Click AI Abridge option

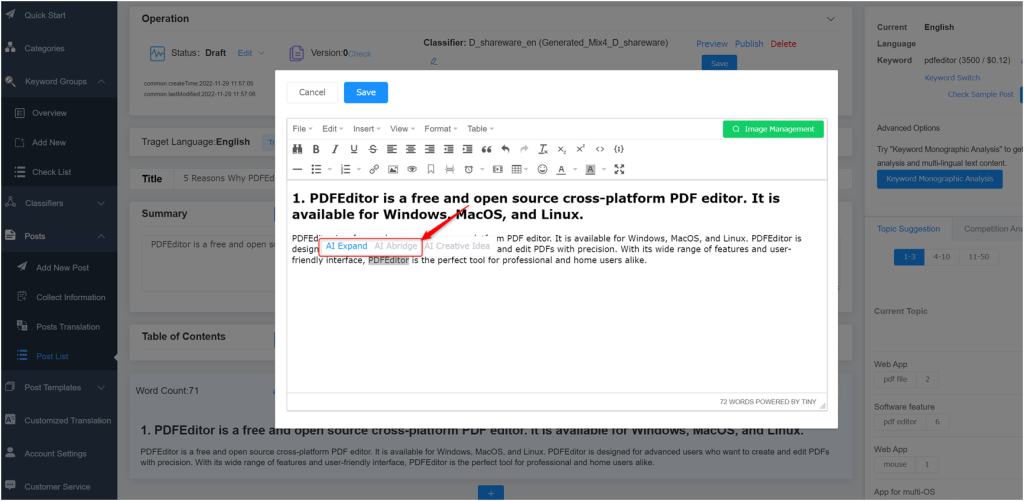coord(396,246)
